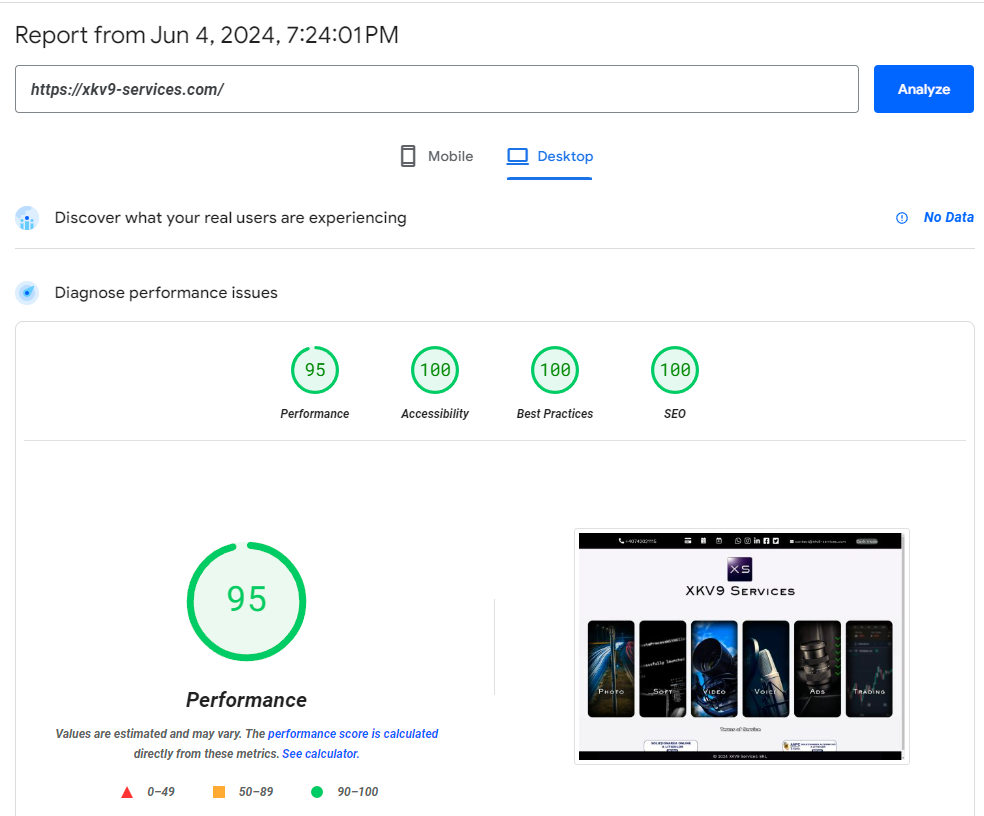This screenshot has width=984, height=816.
Task: Jump to Accessibility score gauge 100
Action: [435, 370]
